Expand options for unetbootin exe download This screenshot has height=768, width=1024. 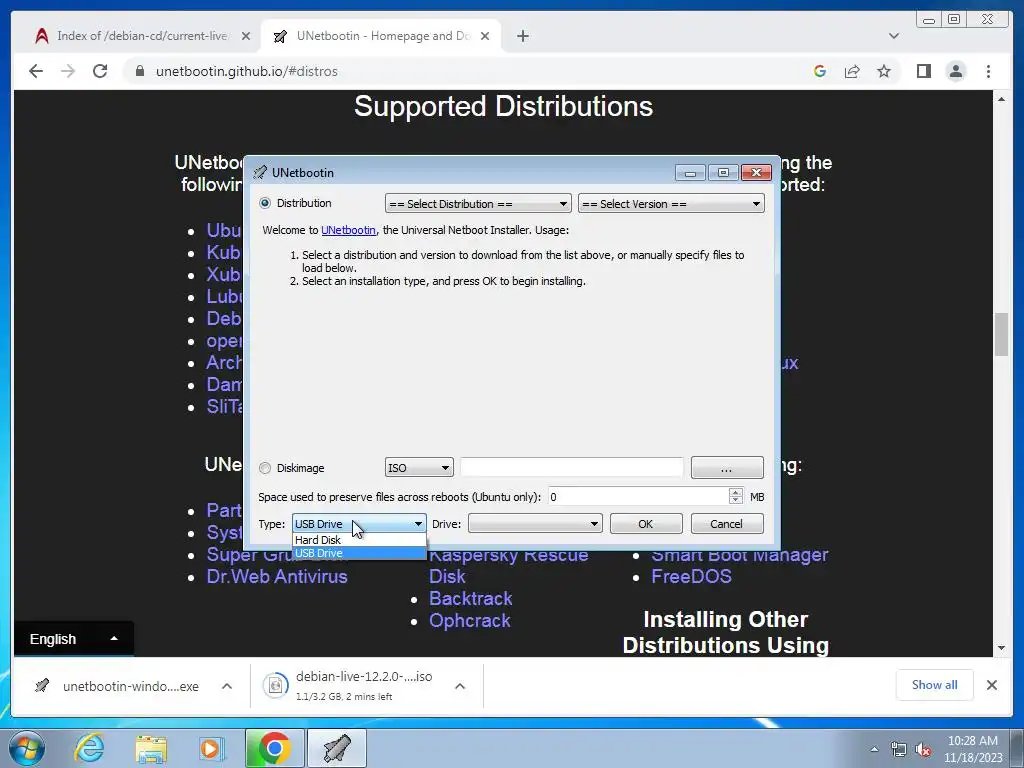click(x=227, y=686)
